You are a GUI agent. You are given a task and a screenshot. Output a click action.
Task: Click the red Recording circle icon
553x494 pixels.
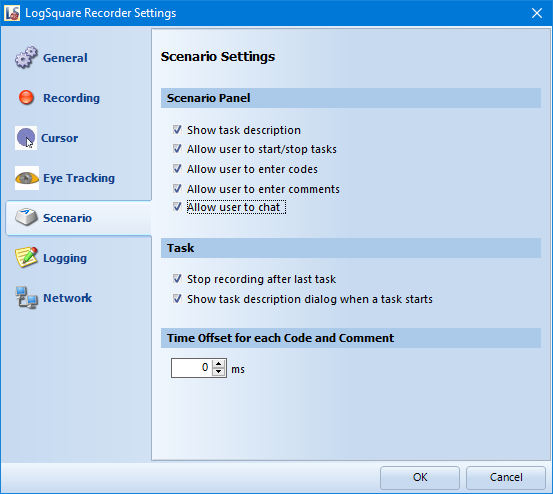pos(26,97)
